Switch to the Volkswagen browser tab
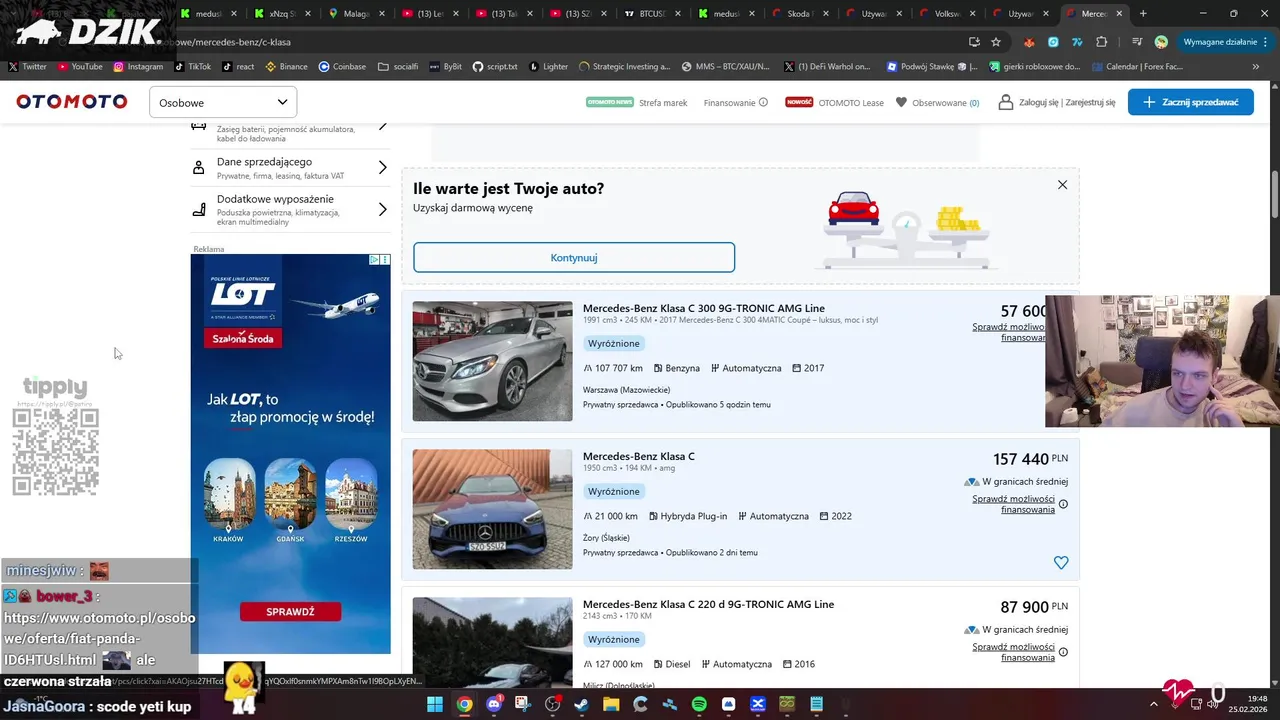The image size is (1280, 720). click(x=947, y=14)
